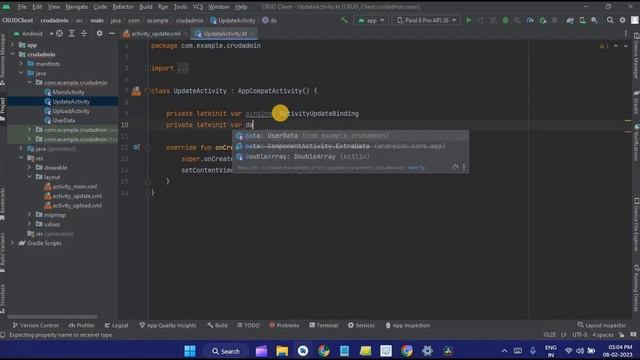Screen dimensions: 640x360
Task: Switch to activity_update.xml editor tab
Action: 152,33
